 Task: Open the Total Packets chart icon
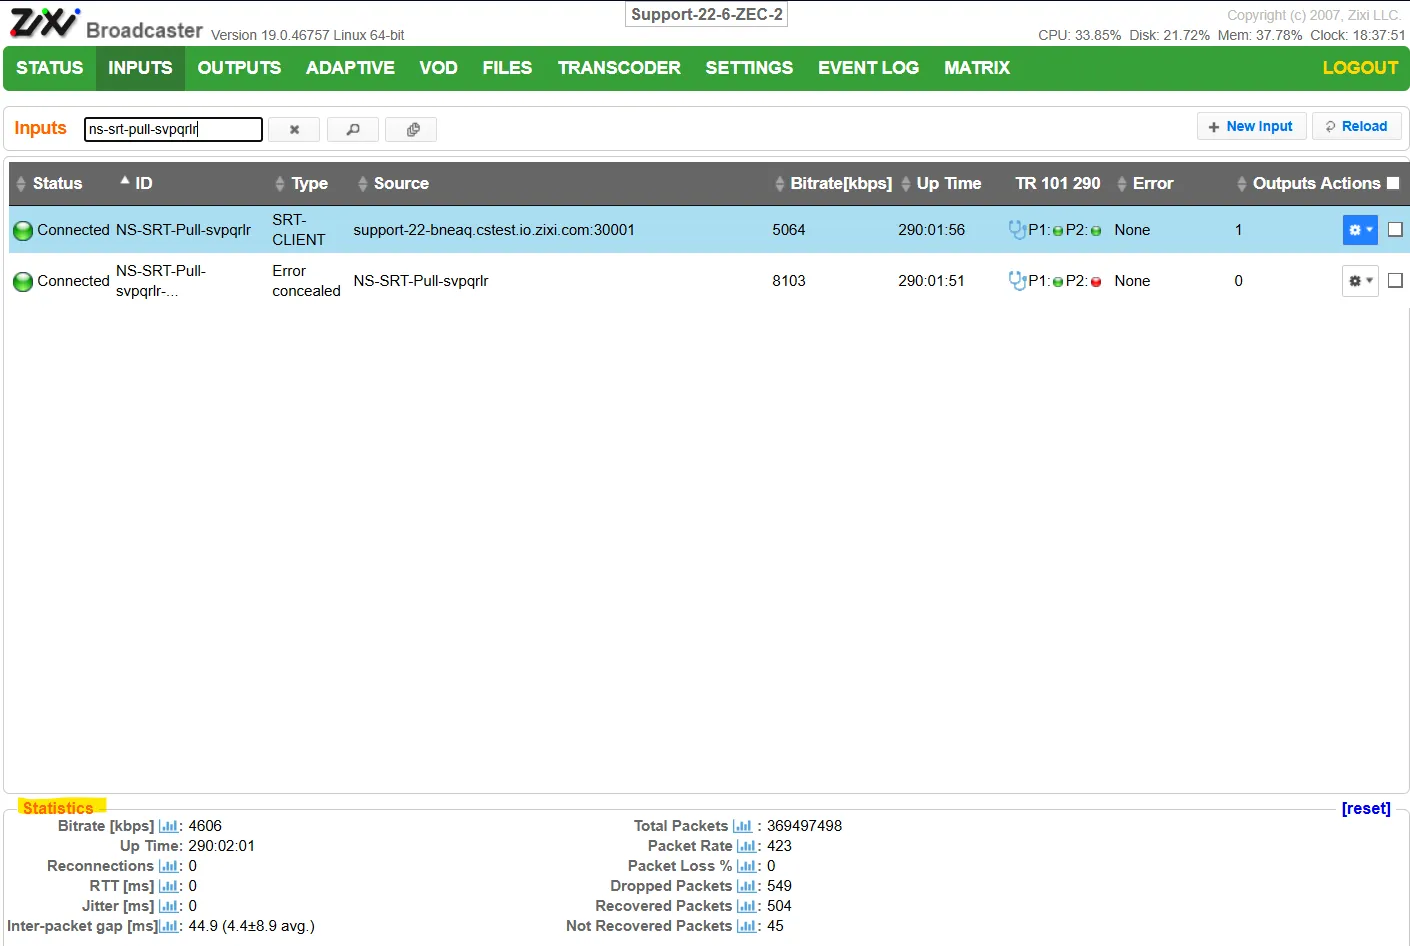point(742,826)
